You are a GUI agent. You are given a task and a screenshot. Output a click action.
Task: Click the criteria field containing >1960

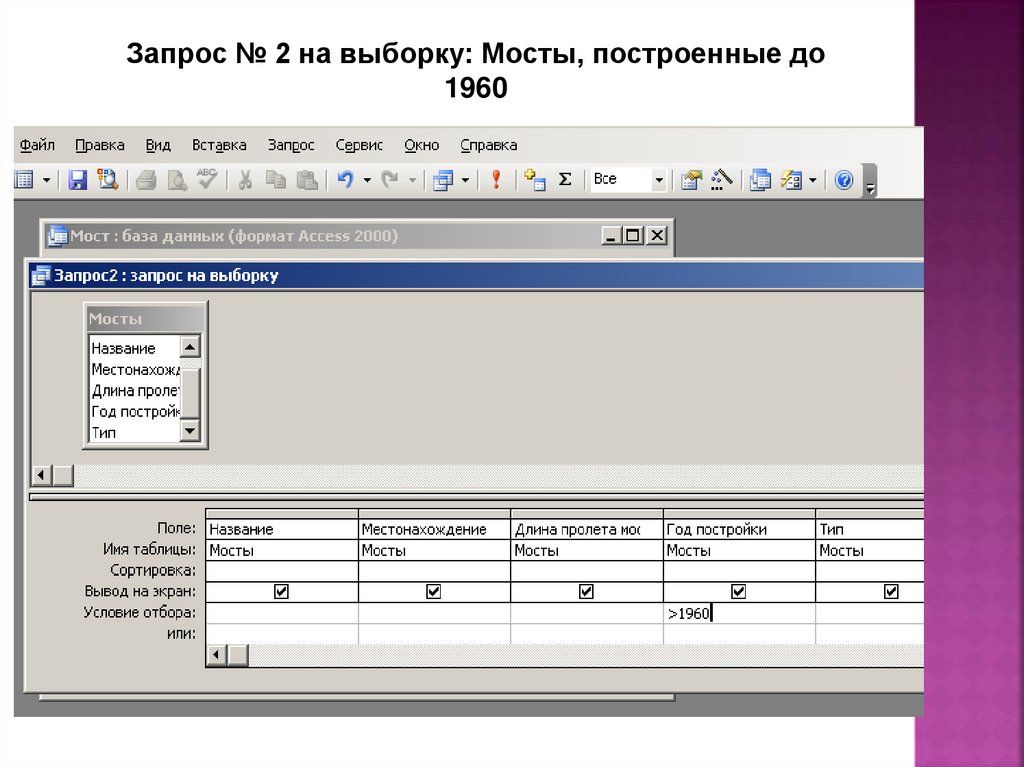tap(738, 613)
